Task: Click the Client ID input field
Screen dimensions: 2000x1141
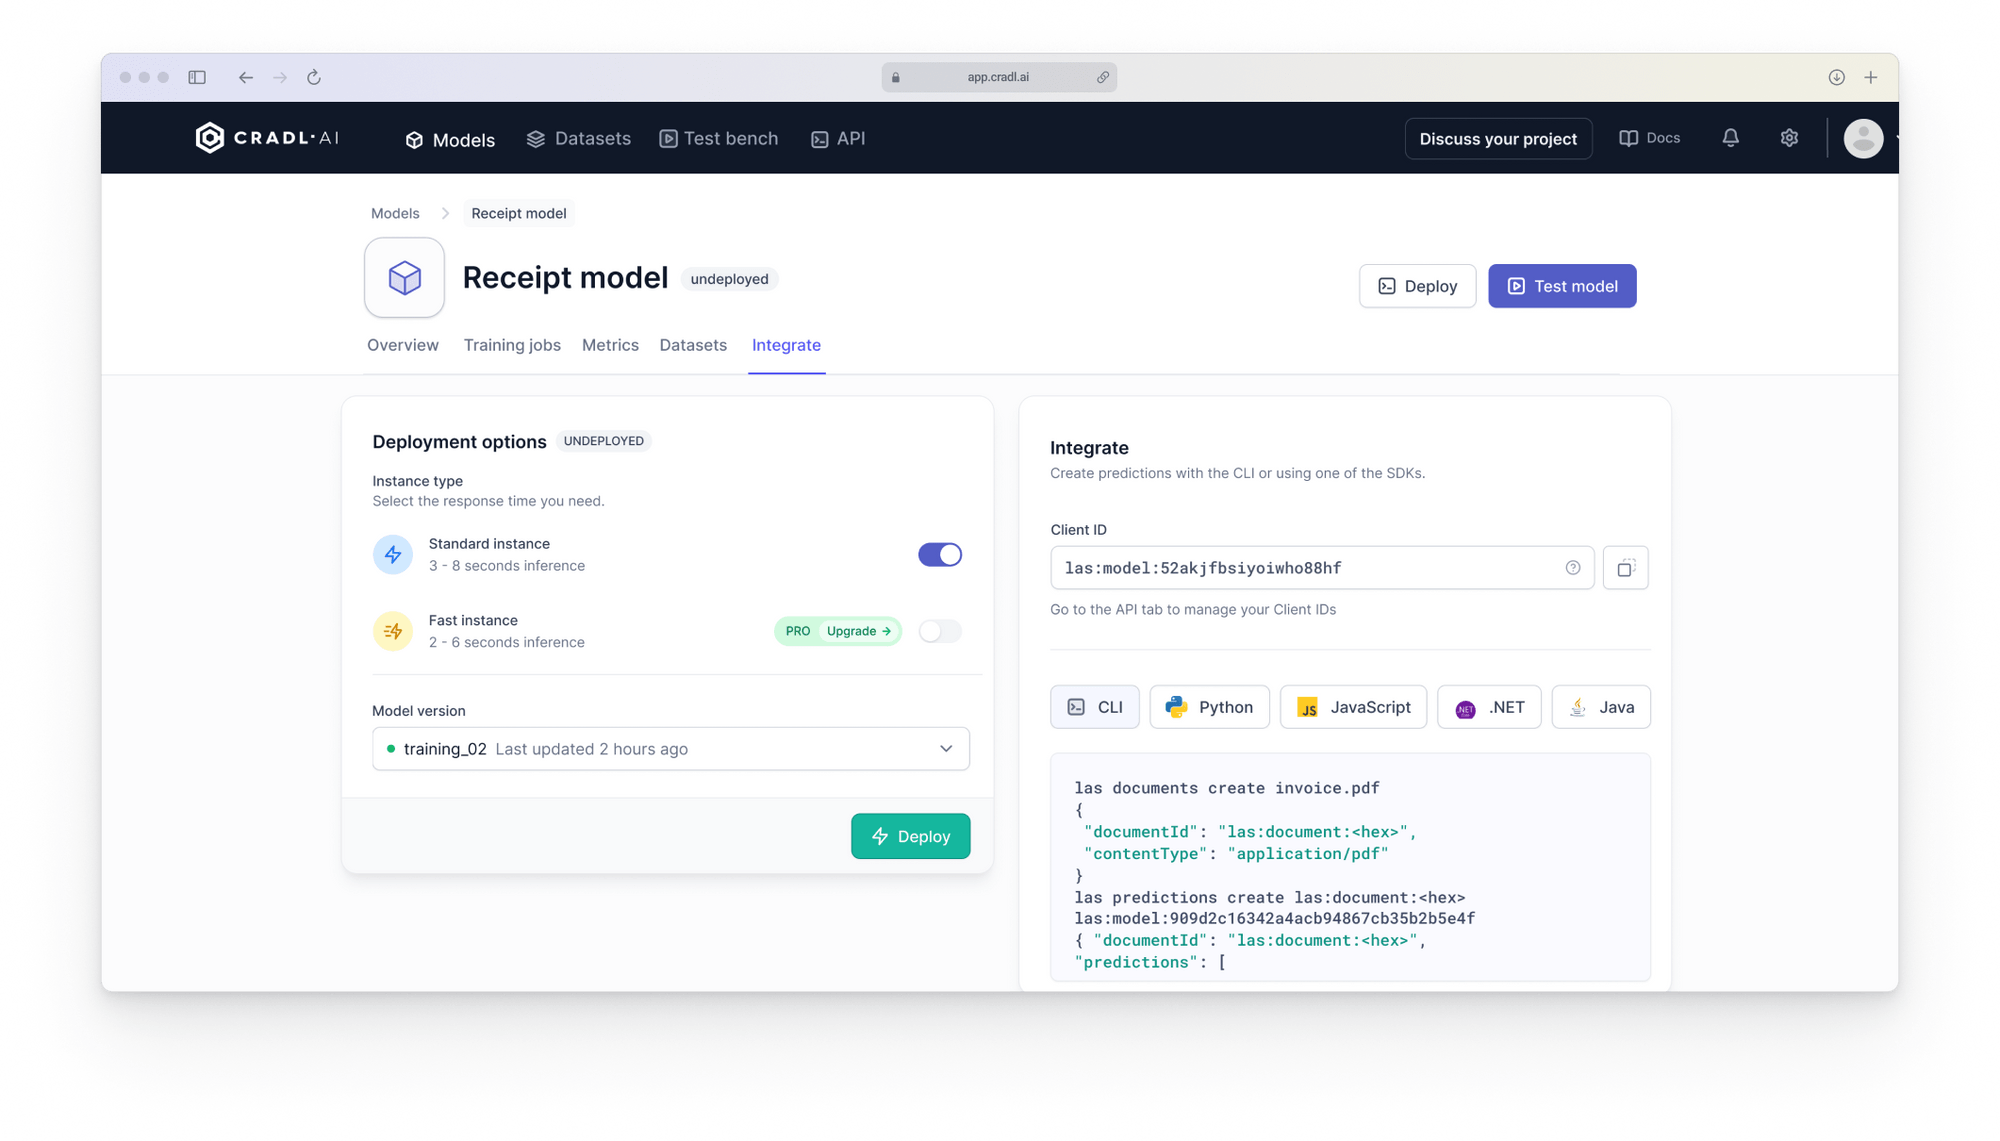Action: pyautogui.click(x=1300, y=567)
